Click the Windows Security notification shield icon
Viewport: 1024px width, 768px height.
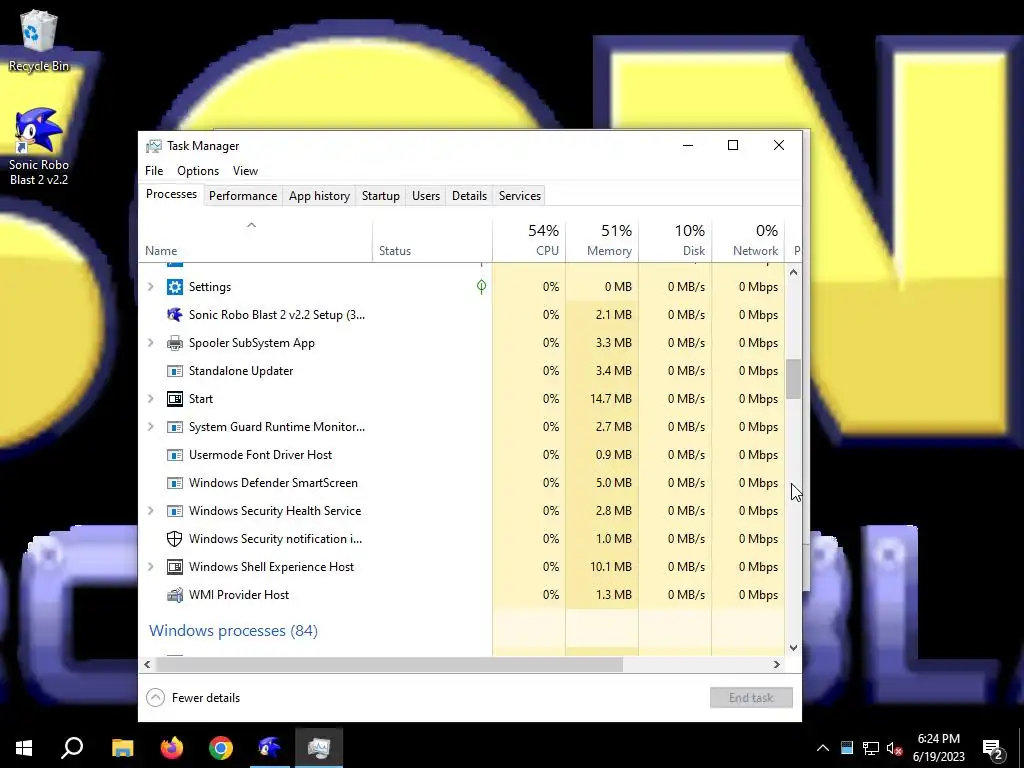pos(174,539)
